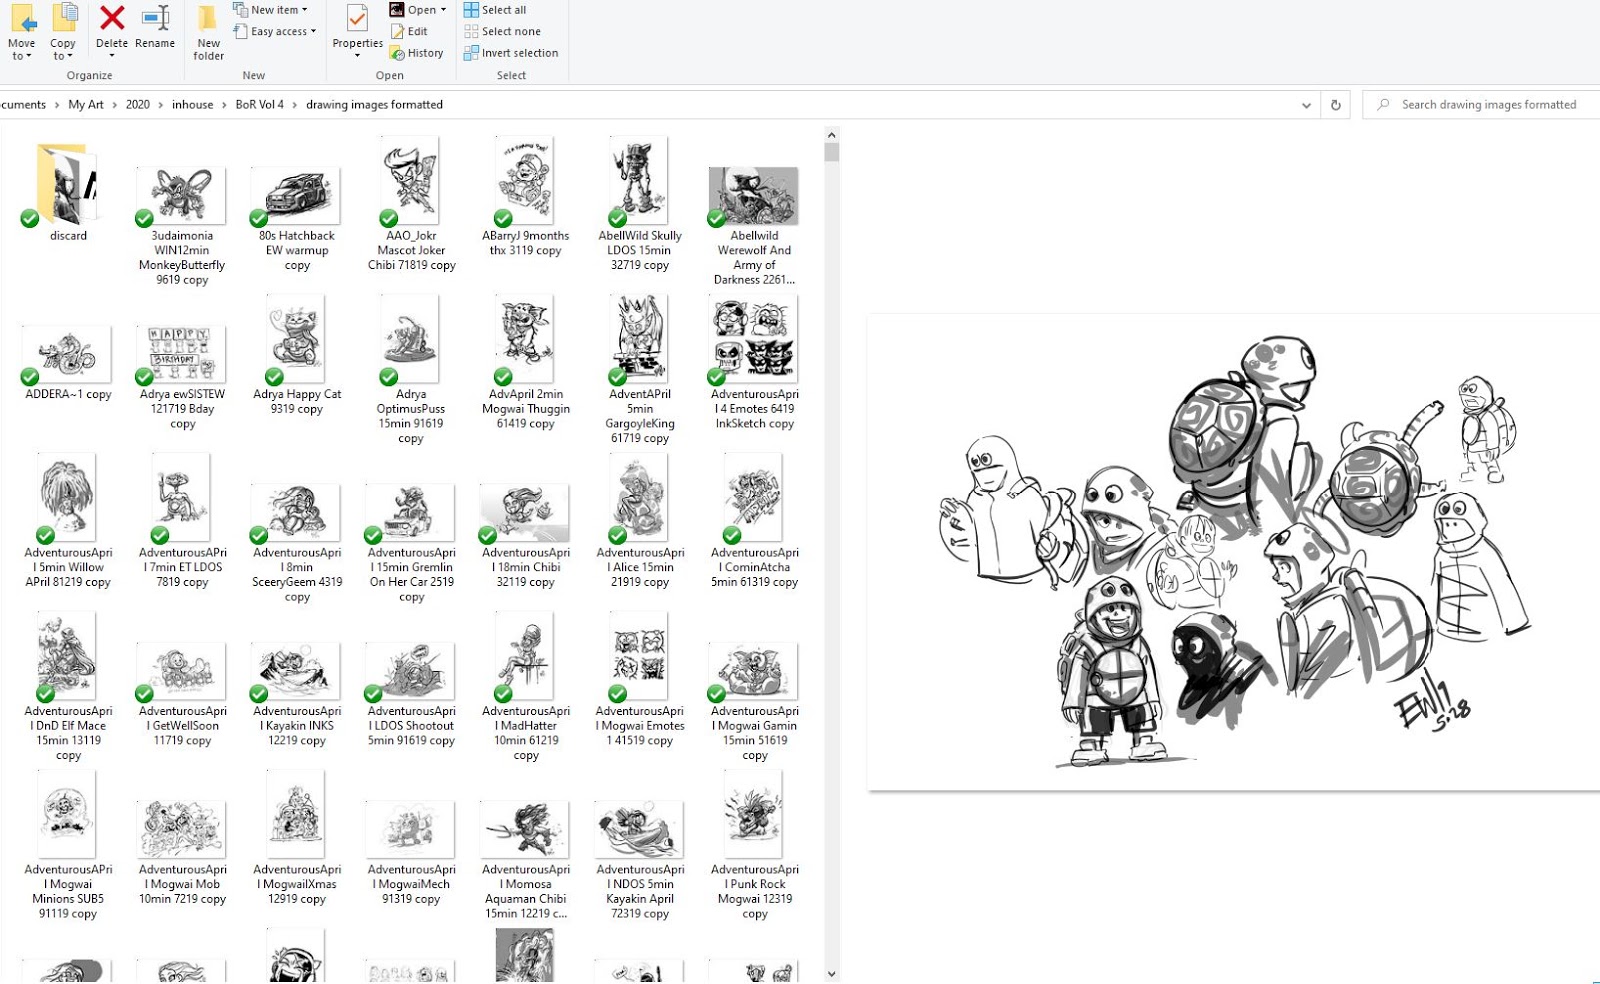The width and height of the screenshot is (1600, 984).
Task: Navigate to My Art breadcrumb
Action: [x=86, y=105]
